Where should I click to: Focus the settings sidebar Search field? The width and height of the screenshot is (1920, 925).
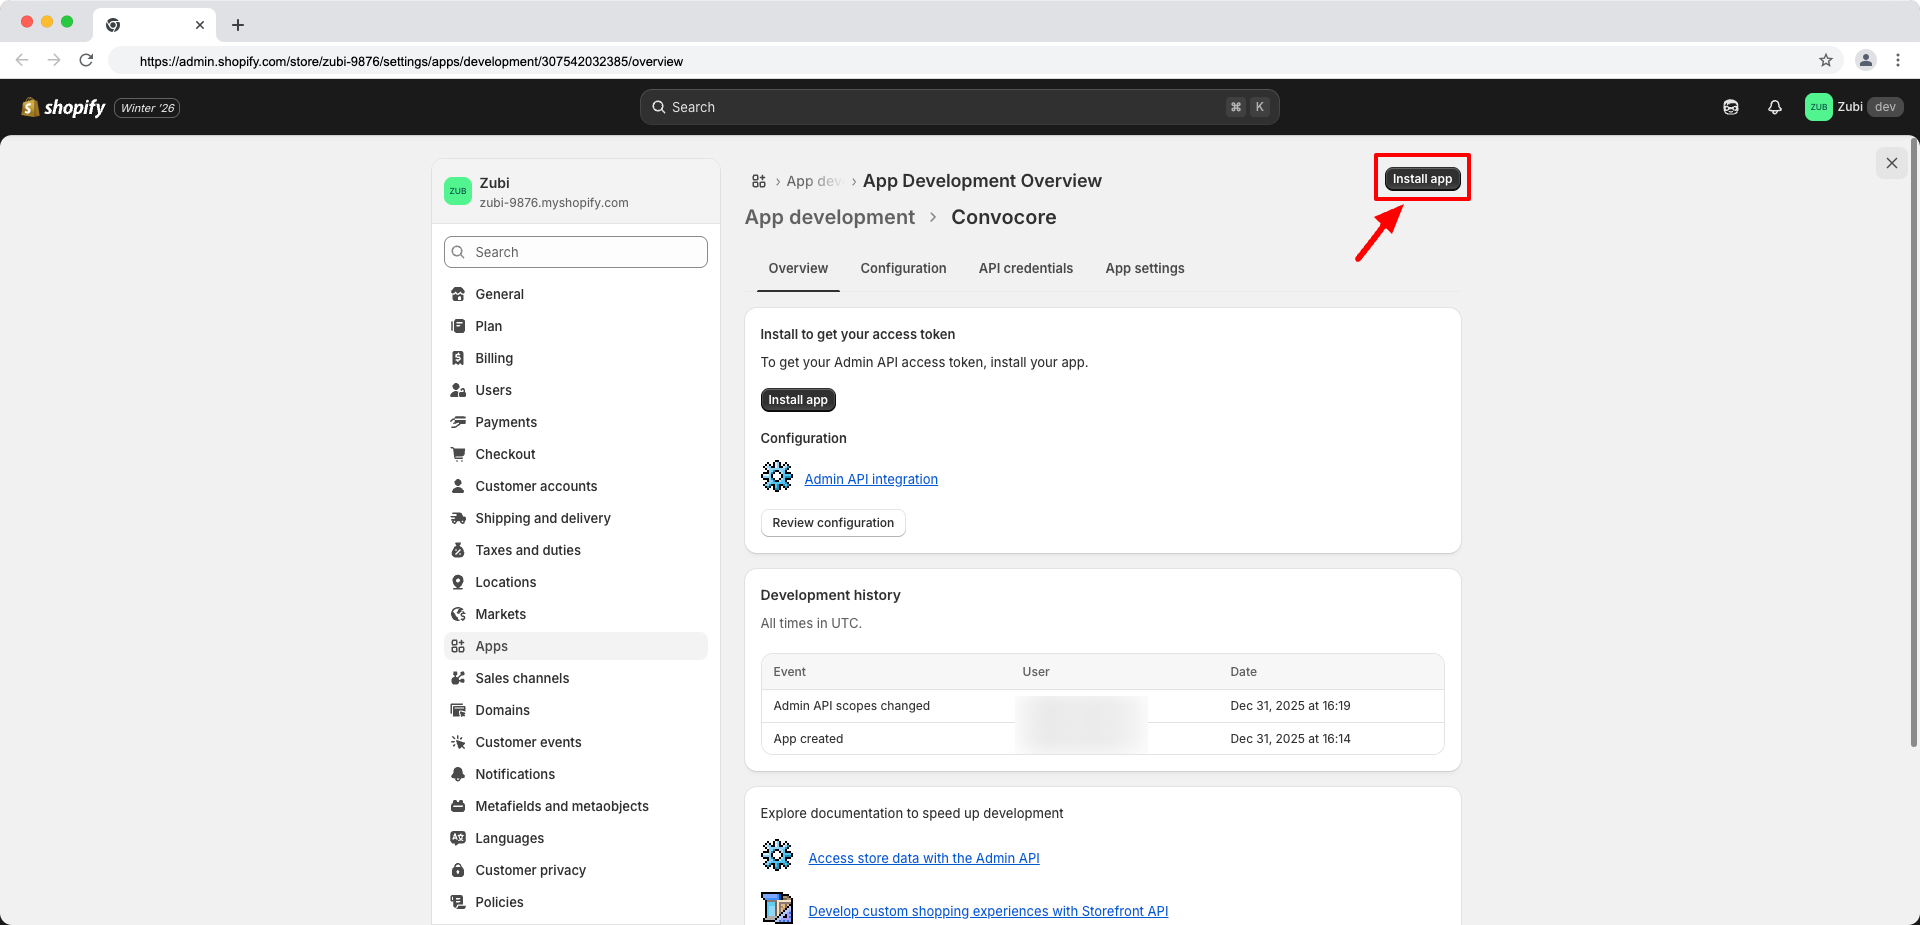(x=576, y=252)
